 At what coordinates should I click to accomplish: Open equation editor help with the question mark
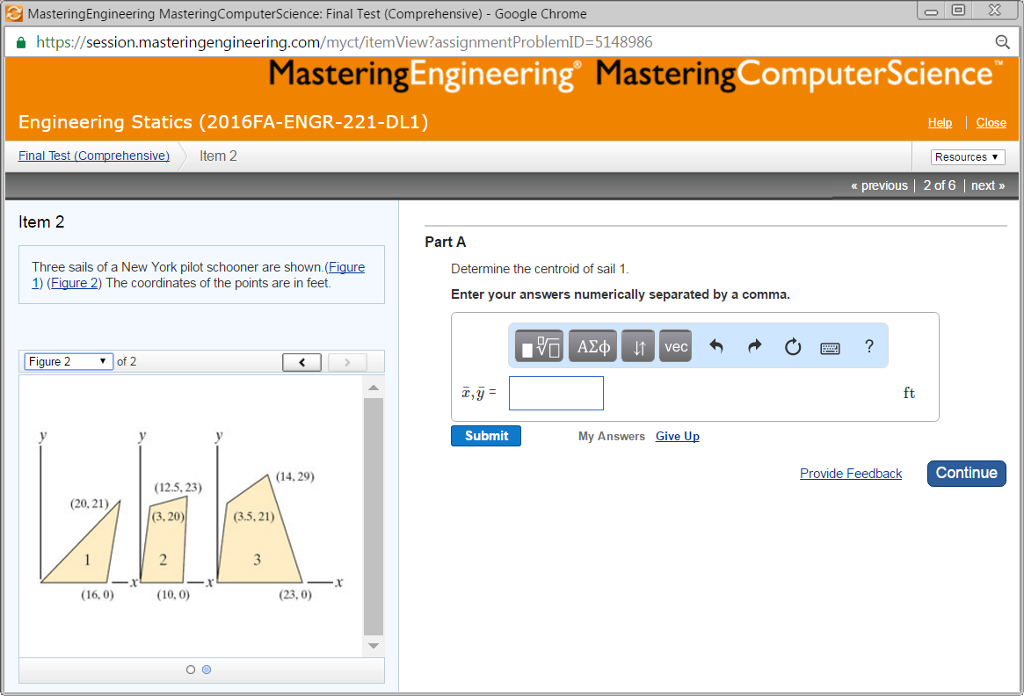pos(868,345)
